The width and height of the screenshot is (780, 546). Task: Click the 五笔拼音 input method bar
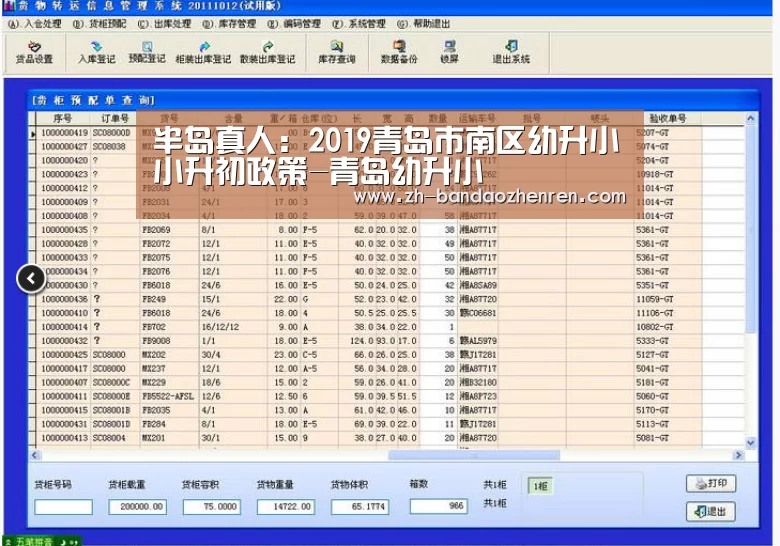pos(42,541)
